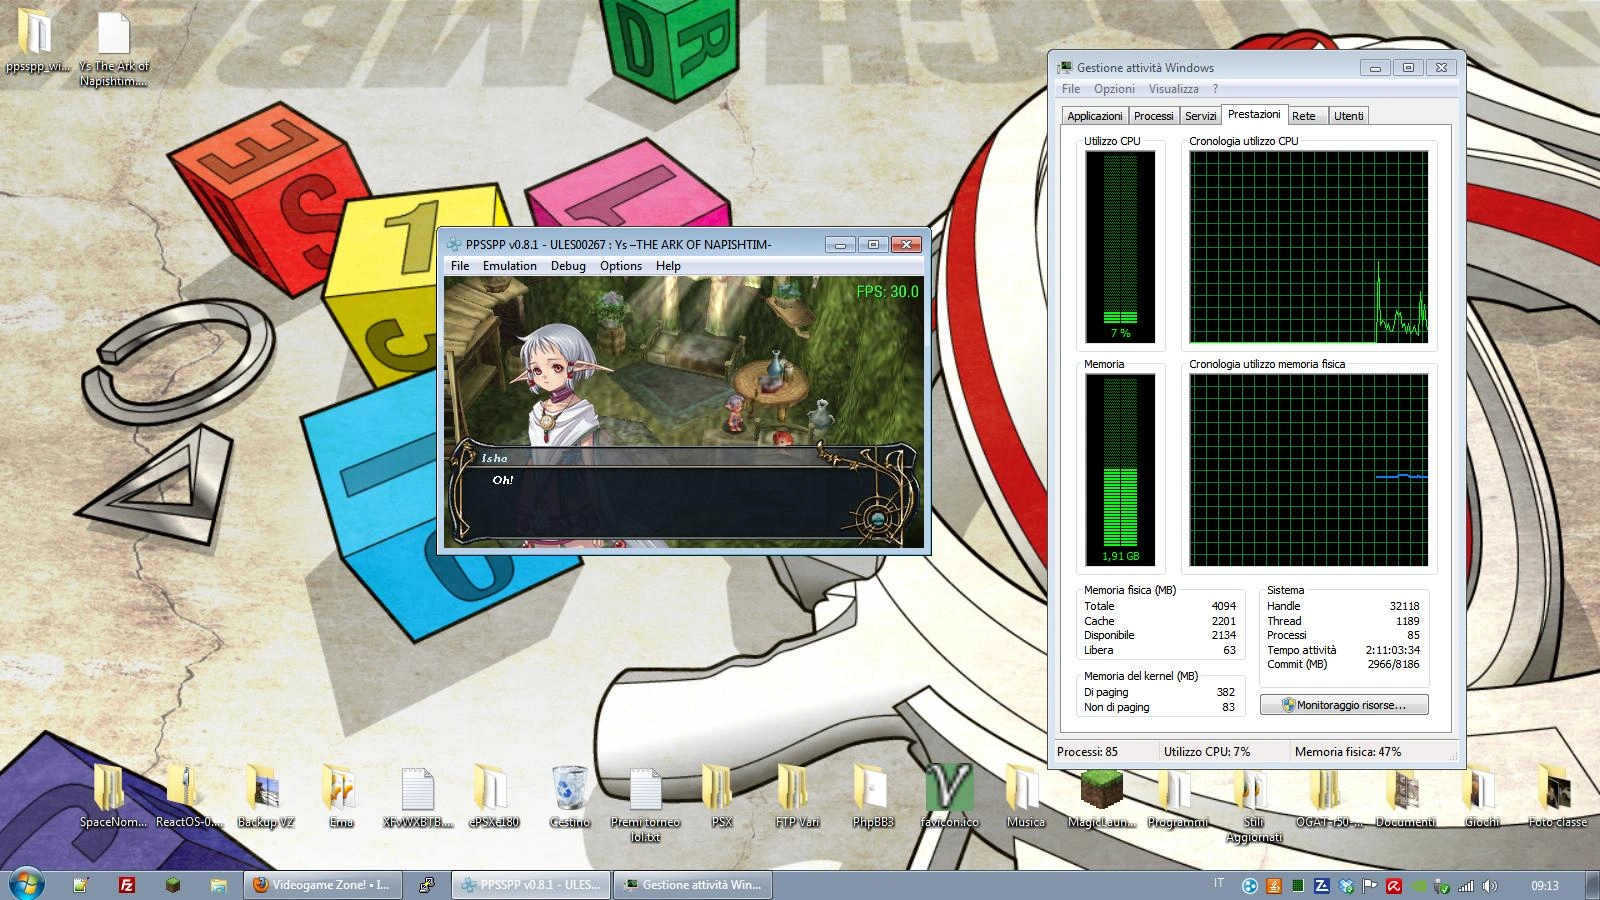Image resolution: width=1600 pixels, height=900 pixels.
Task: Open PPSSPP Emulation menu
Action: pos(510,266)
